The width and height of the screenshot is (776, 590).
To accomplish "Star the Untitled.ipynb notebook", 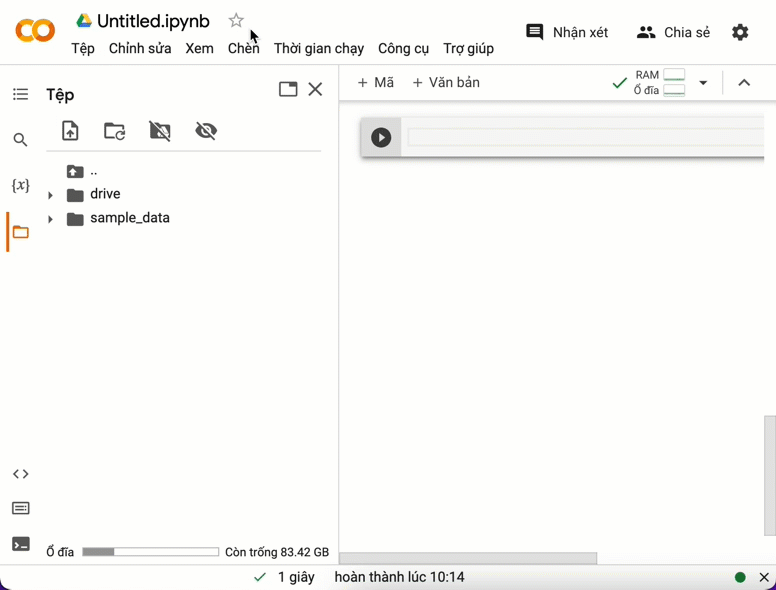I will (x=236, y=21).
